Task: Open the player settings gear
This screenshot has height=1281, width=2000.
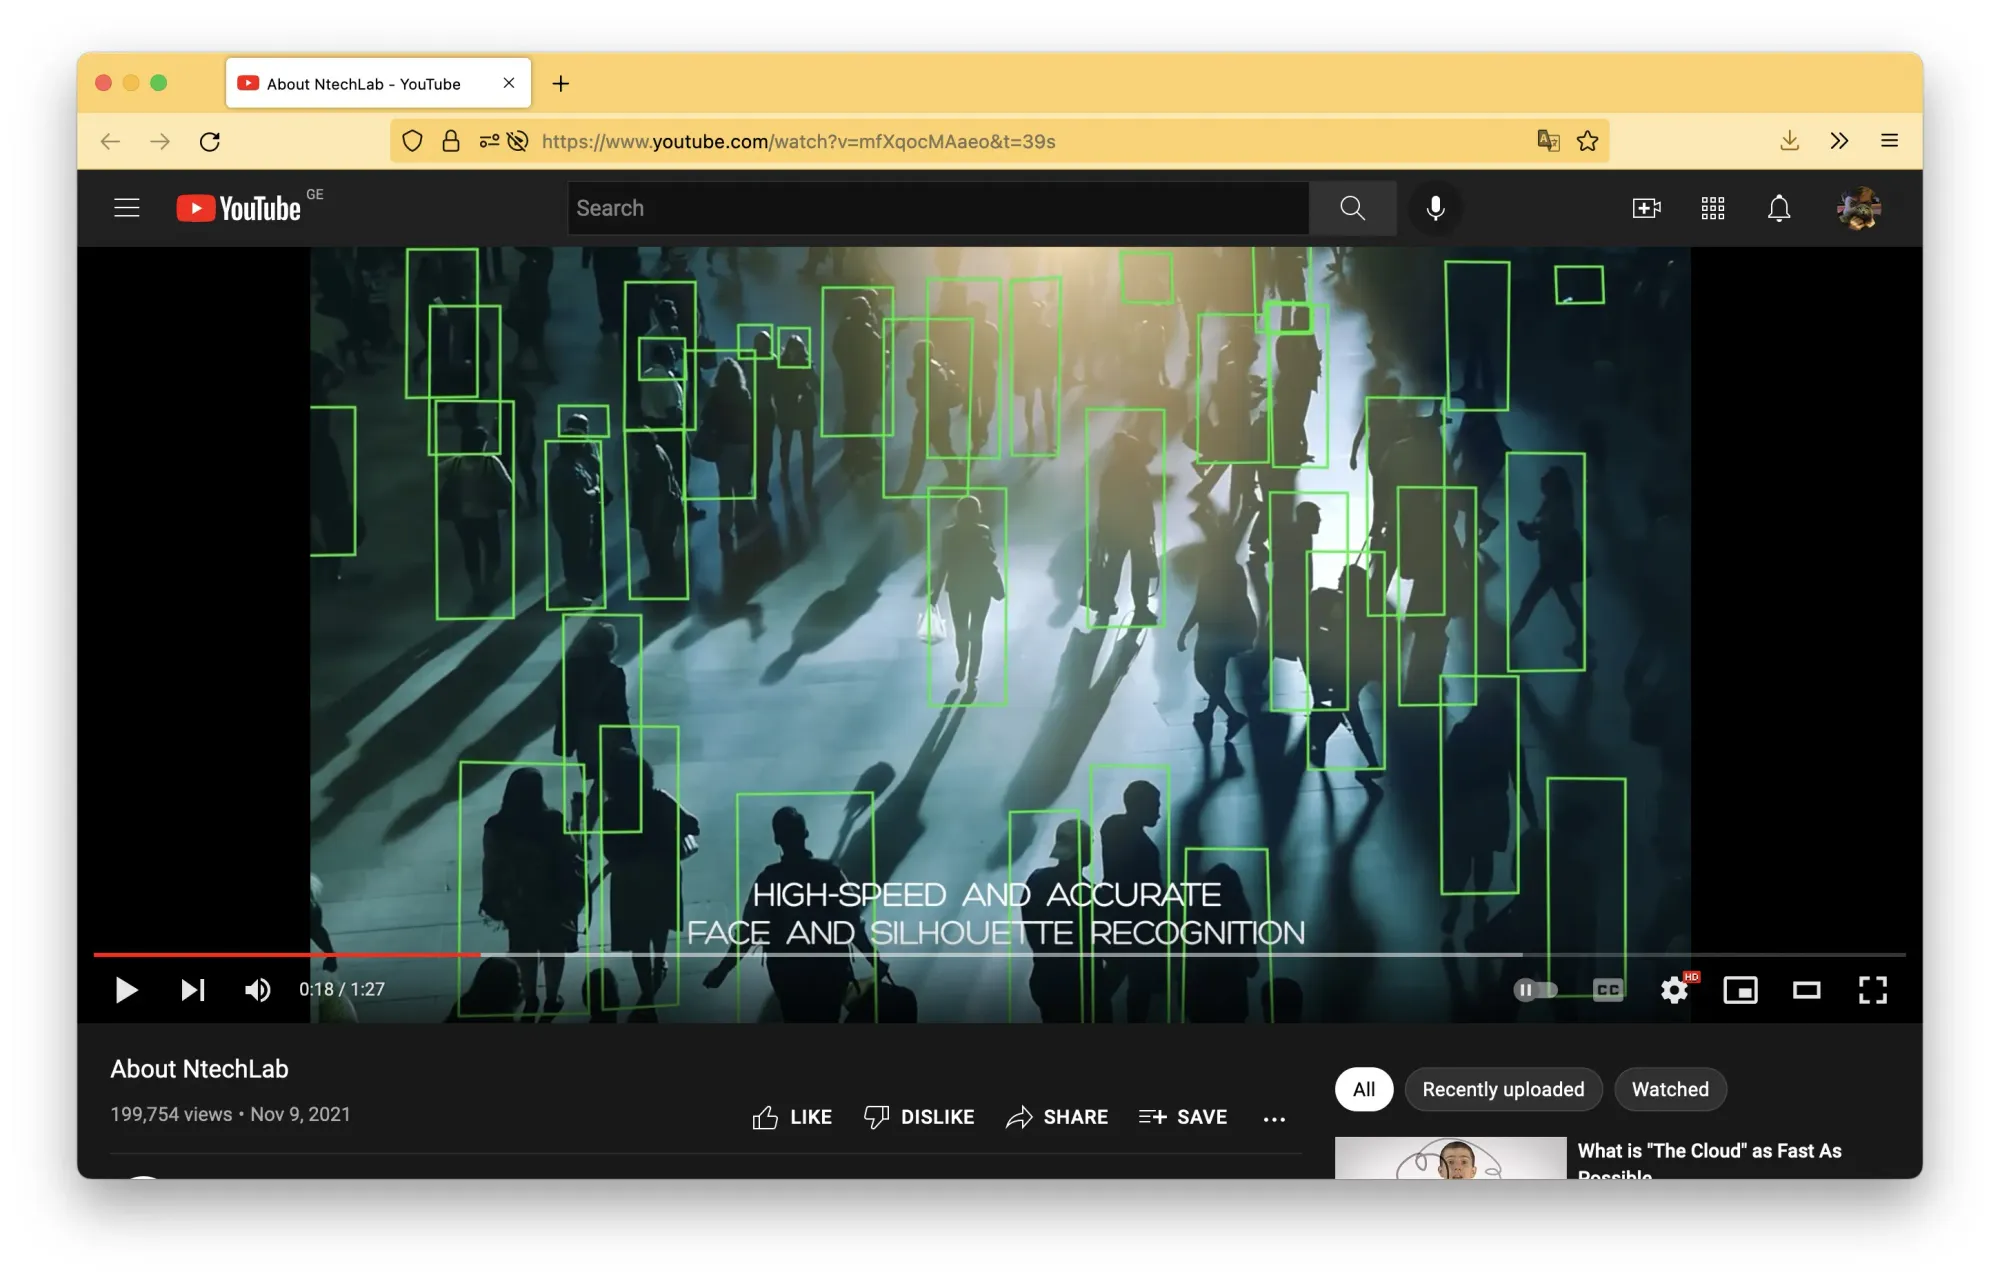Action: click(x=1675, y=990)
